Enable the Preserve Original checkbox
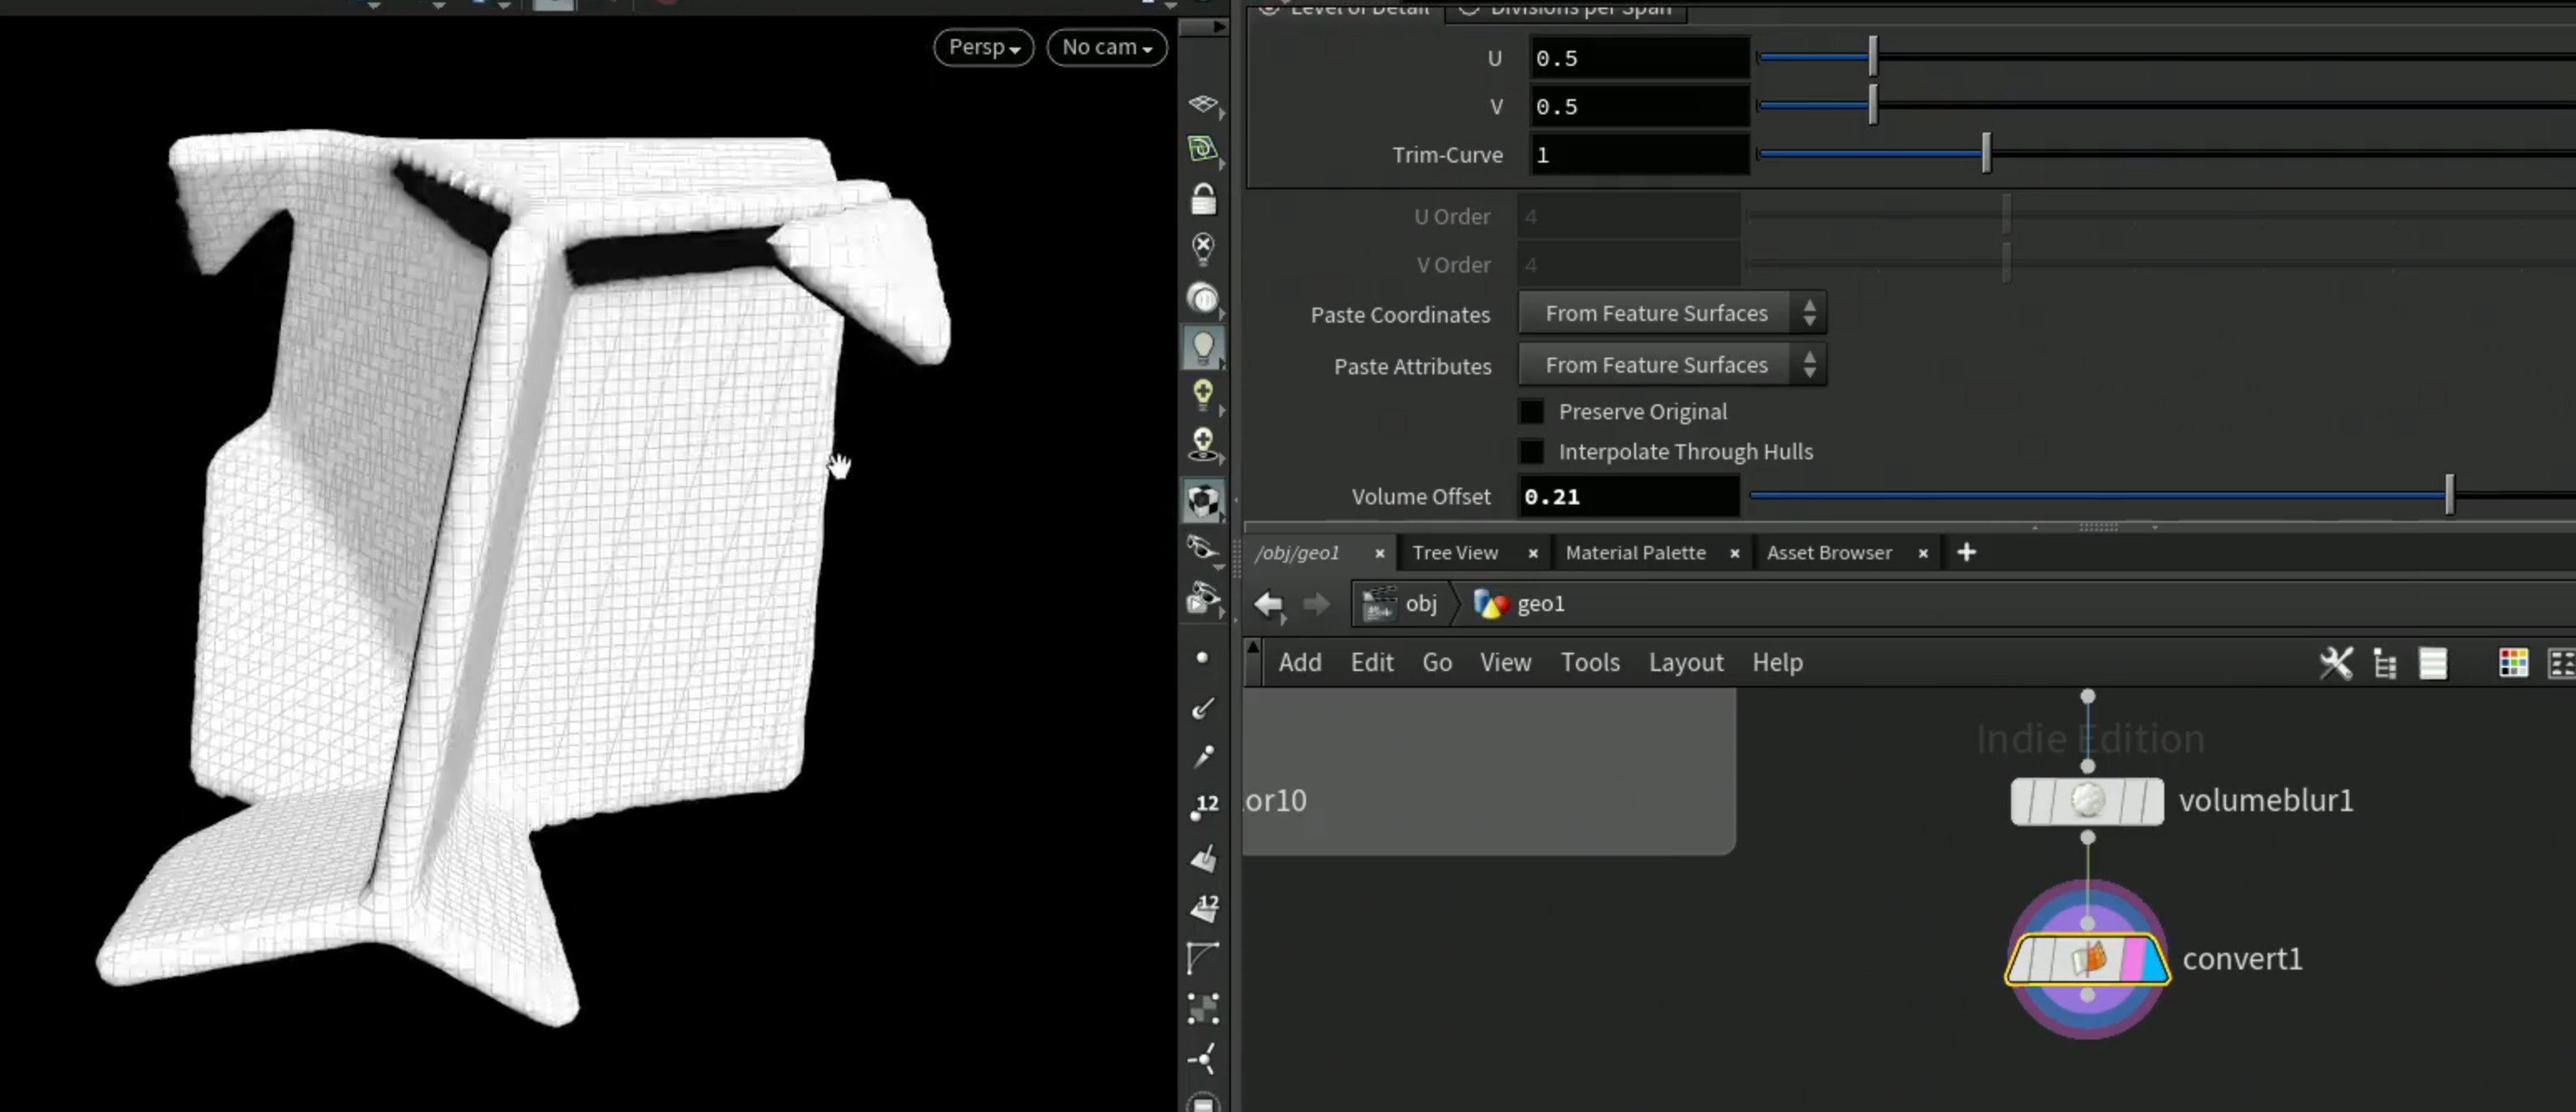This screenshot has width=2576, height=1112. (x=1531, y=412)
